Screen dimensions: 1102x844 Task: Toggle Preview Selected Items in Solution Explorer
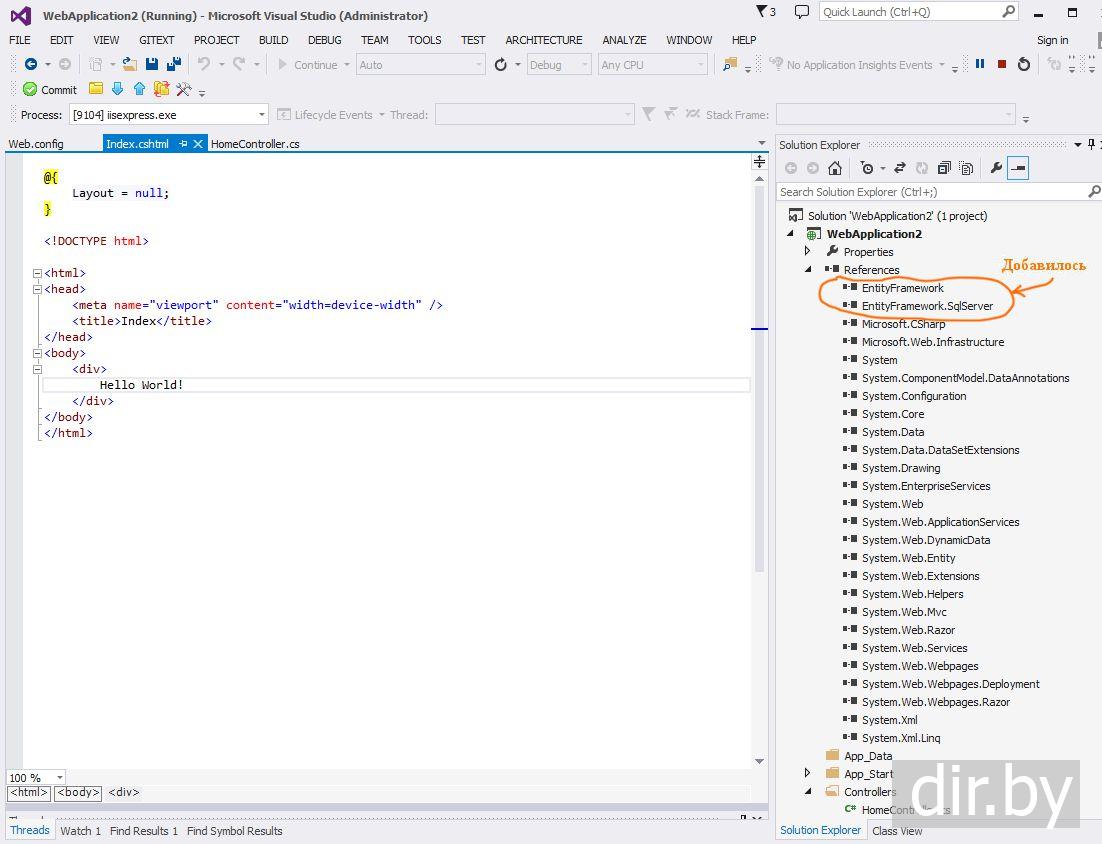coord(1018,168)
